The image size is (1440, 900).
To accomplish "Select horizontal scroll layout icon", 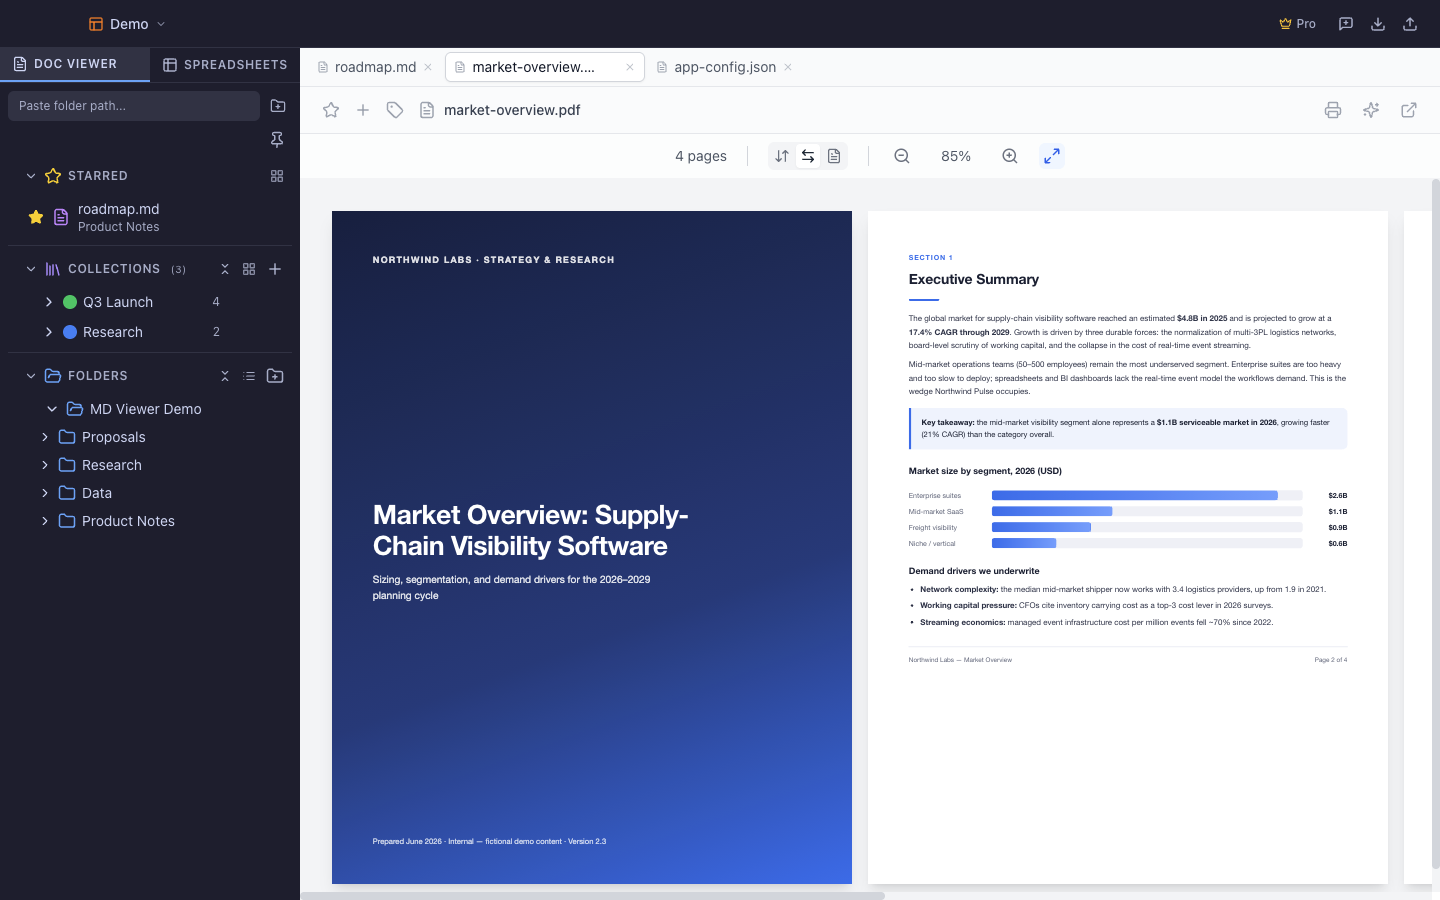I will coord(808,156).
